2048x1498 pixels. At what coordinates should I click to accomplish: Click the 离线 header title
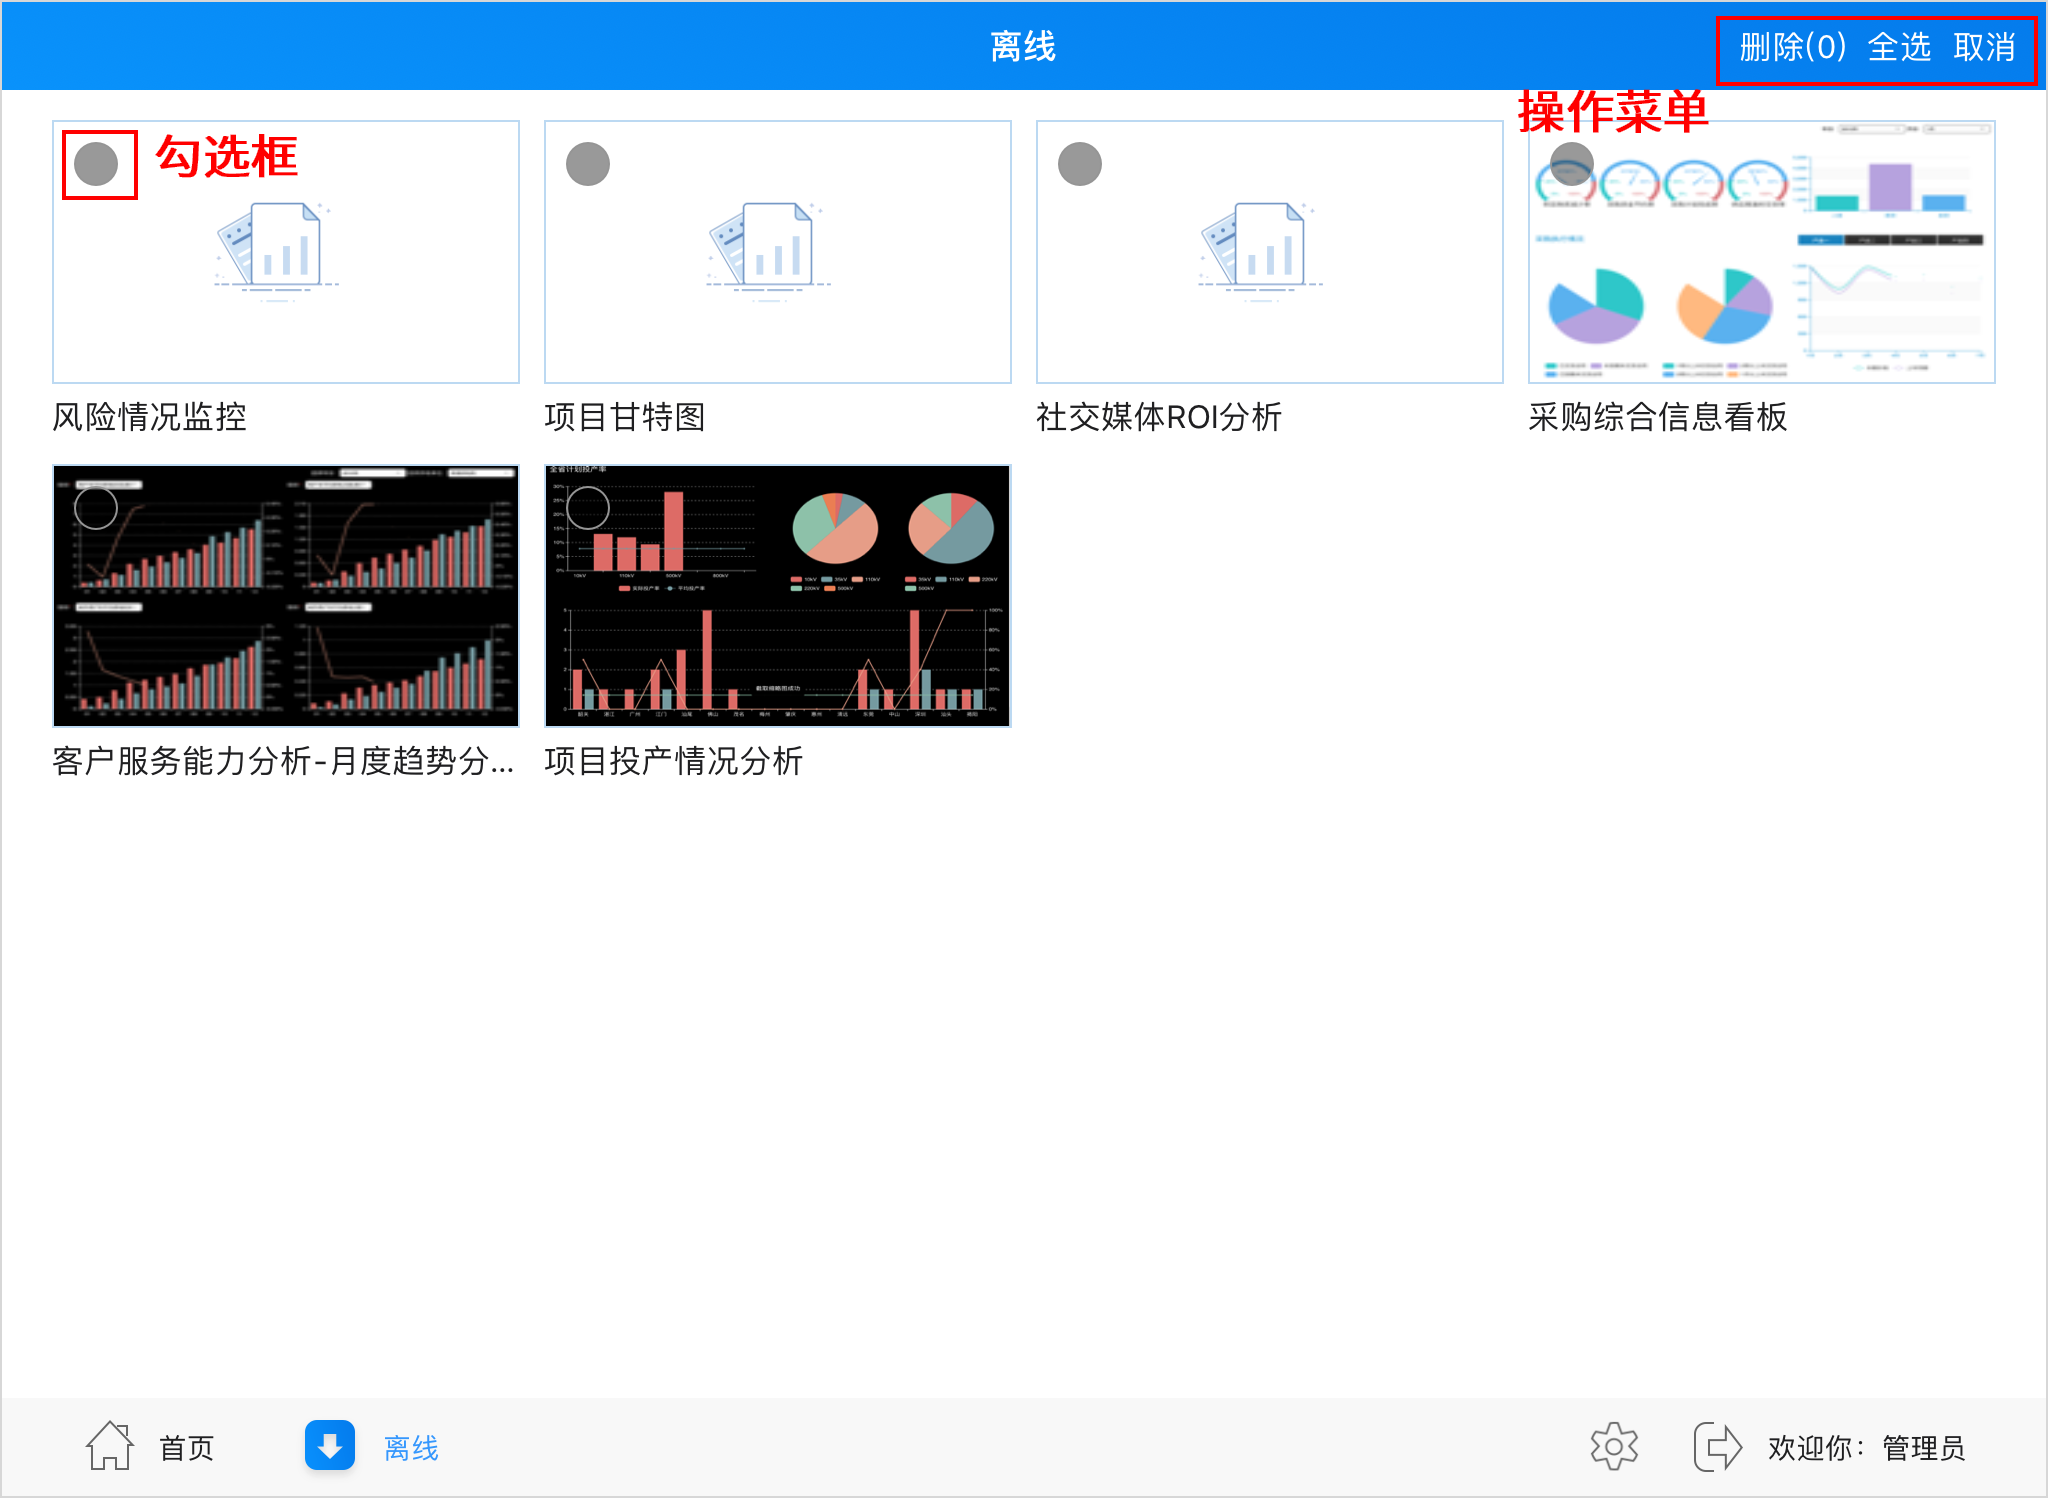[x=1023, y=46]
